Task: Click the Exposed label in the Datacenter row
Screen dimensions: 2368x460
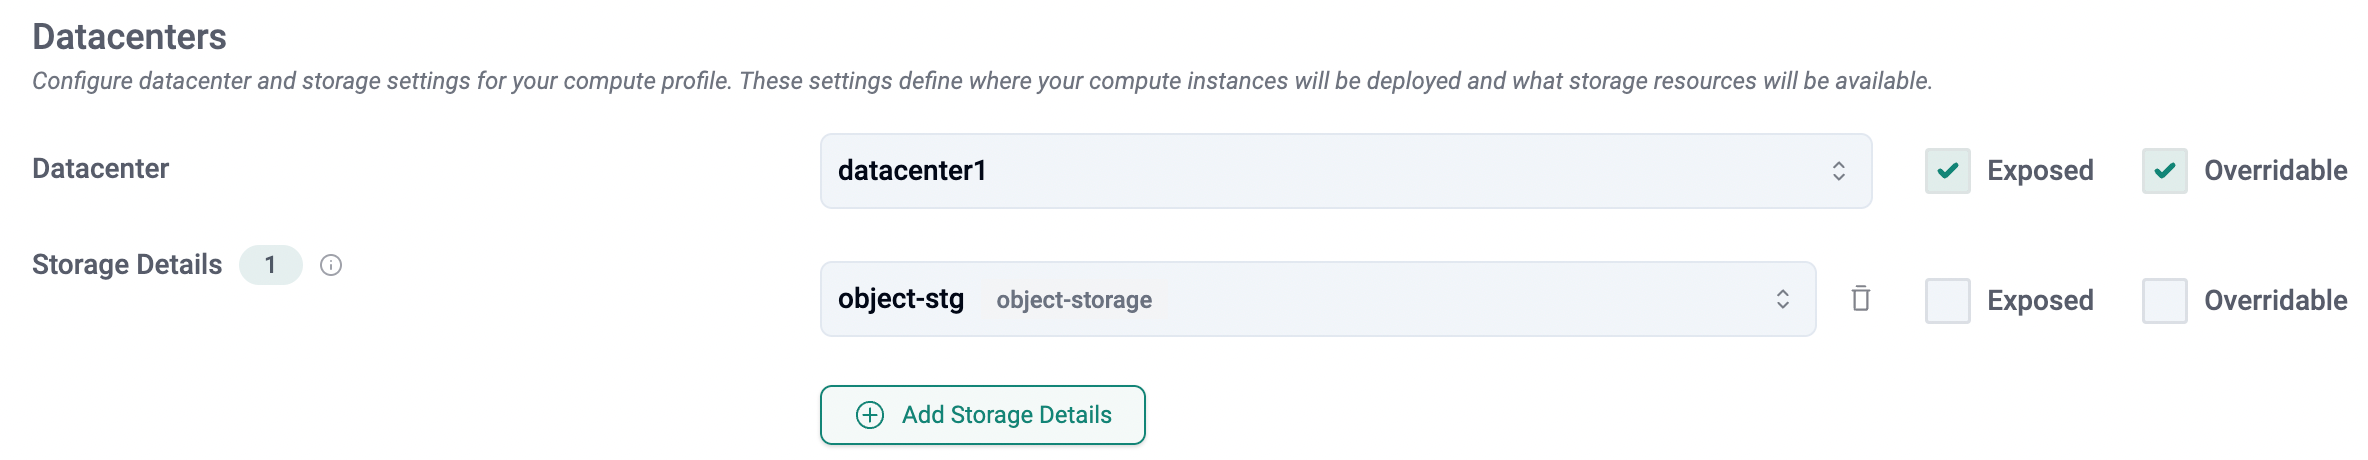Action: pos(2039,171)
